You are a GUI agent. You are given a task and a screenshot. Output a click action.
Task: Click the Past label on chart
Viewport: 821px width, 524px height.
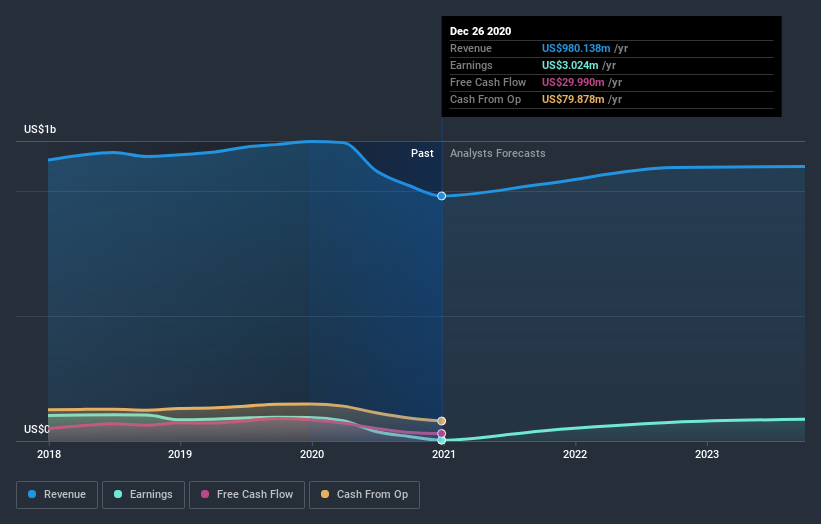422,153
